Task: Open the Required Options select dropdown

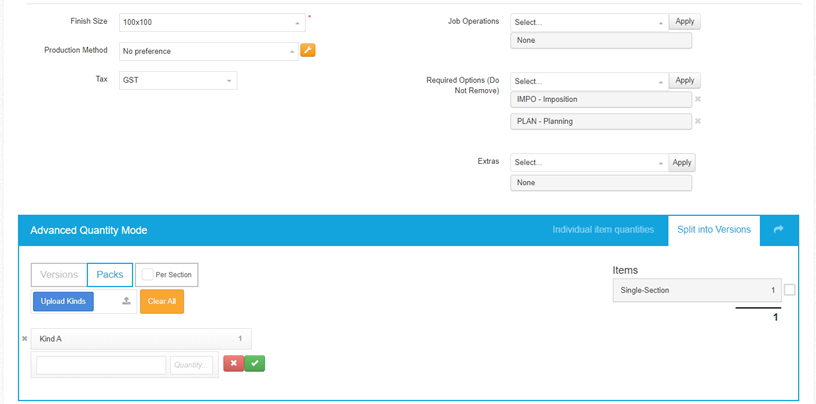Action: pos(589,81)
